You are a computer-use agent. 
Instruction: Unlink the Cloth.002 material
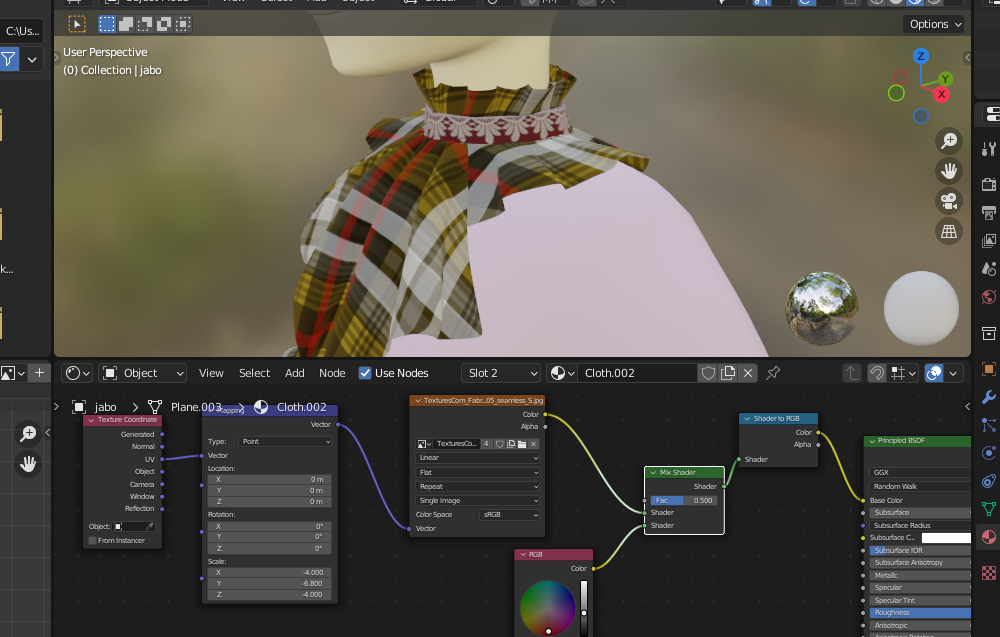coord(748,373)
